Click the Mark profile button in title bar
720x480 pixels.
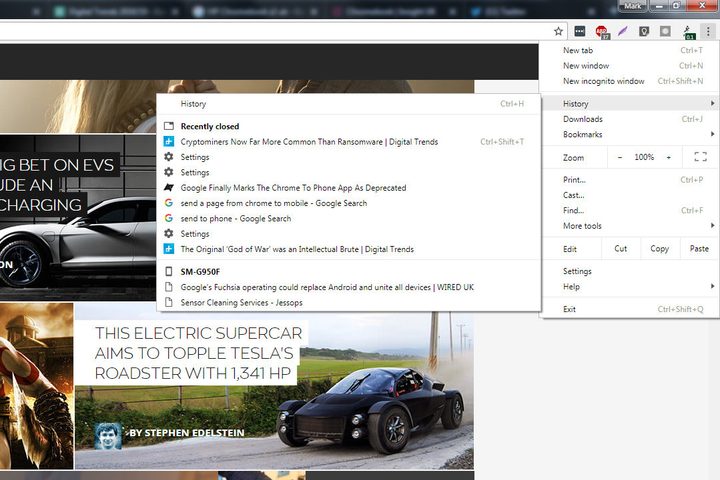(x=632, y=6)
